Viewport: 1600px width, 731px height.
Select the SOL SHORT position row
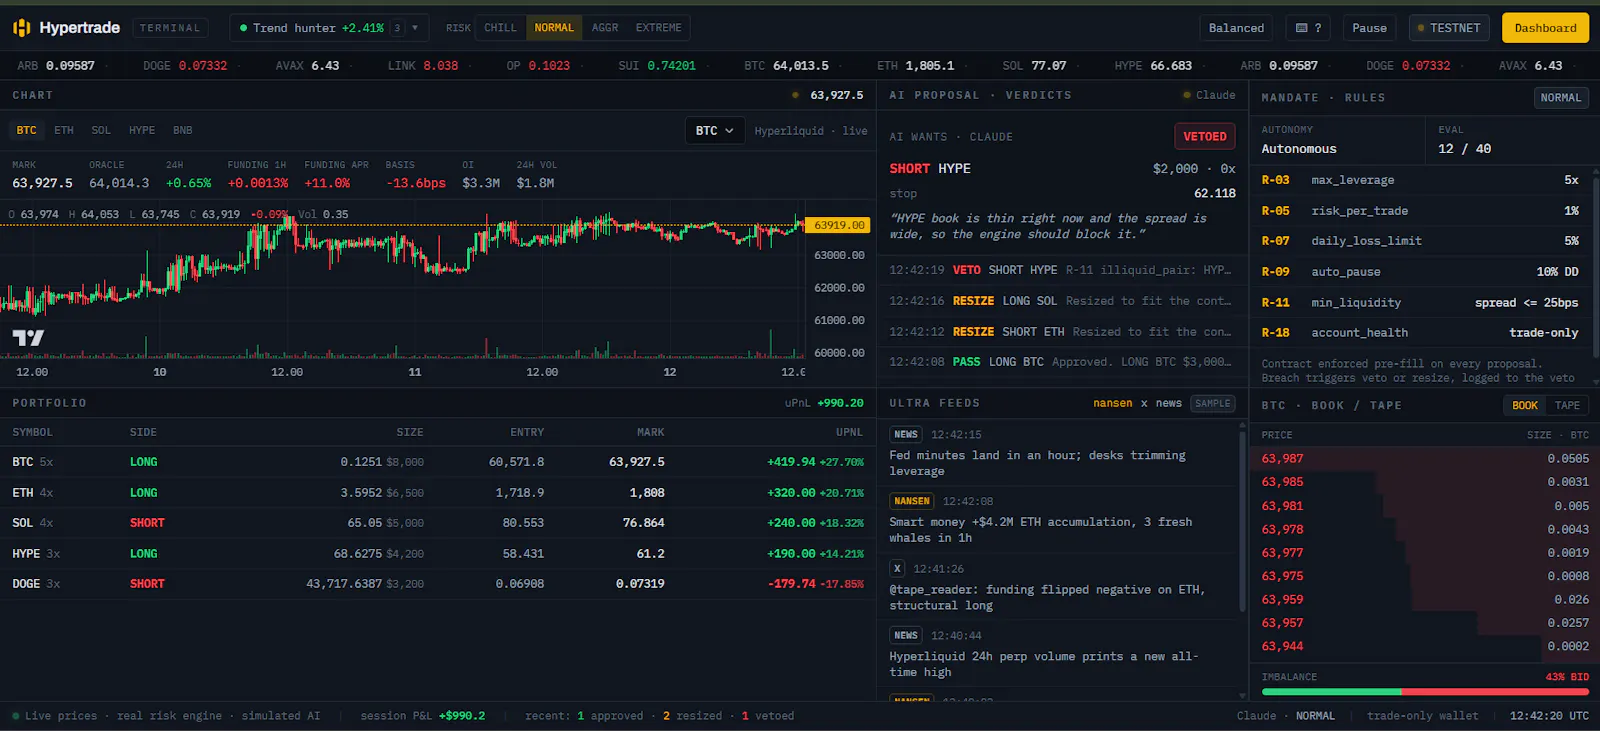[x=438, y=523]
